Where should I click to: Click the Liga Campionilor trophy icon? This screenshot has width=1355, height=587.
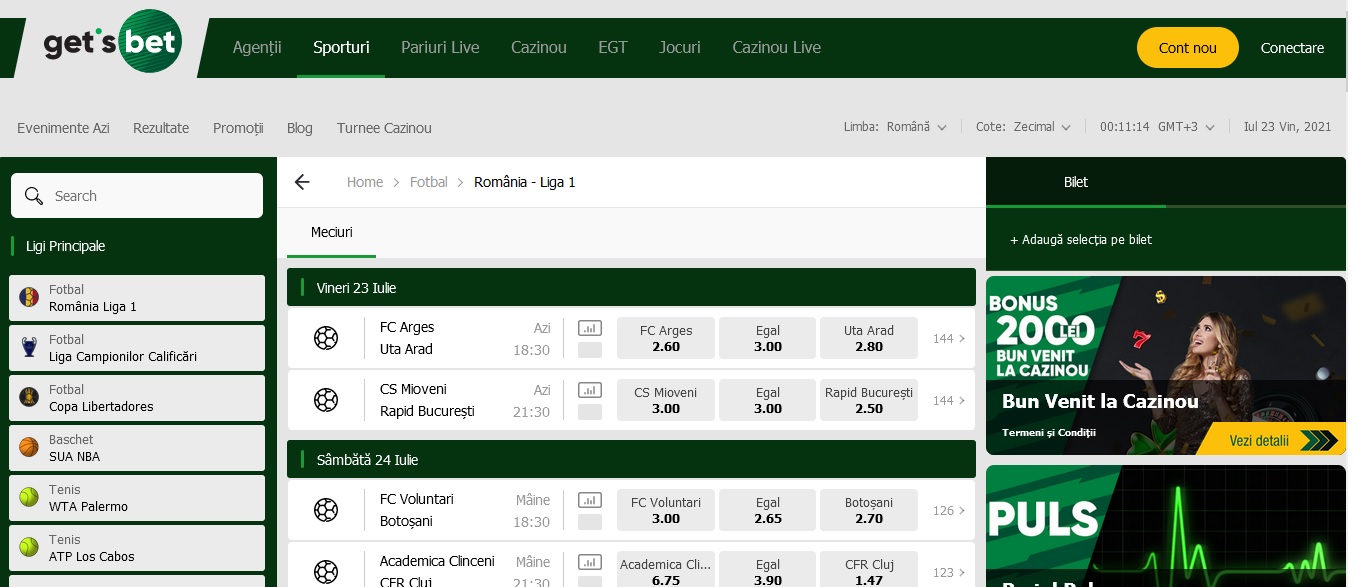tap(29, 347)
